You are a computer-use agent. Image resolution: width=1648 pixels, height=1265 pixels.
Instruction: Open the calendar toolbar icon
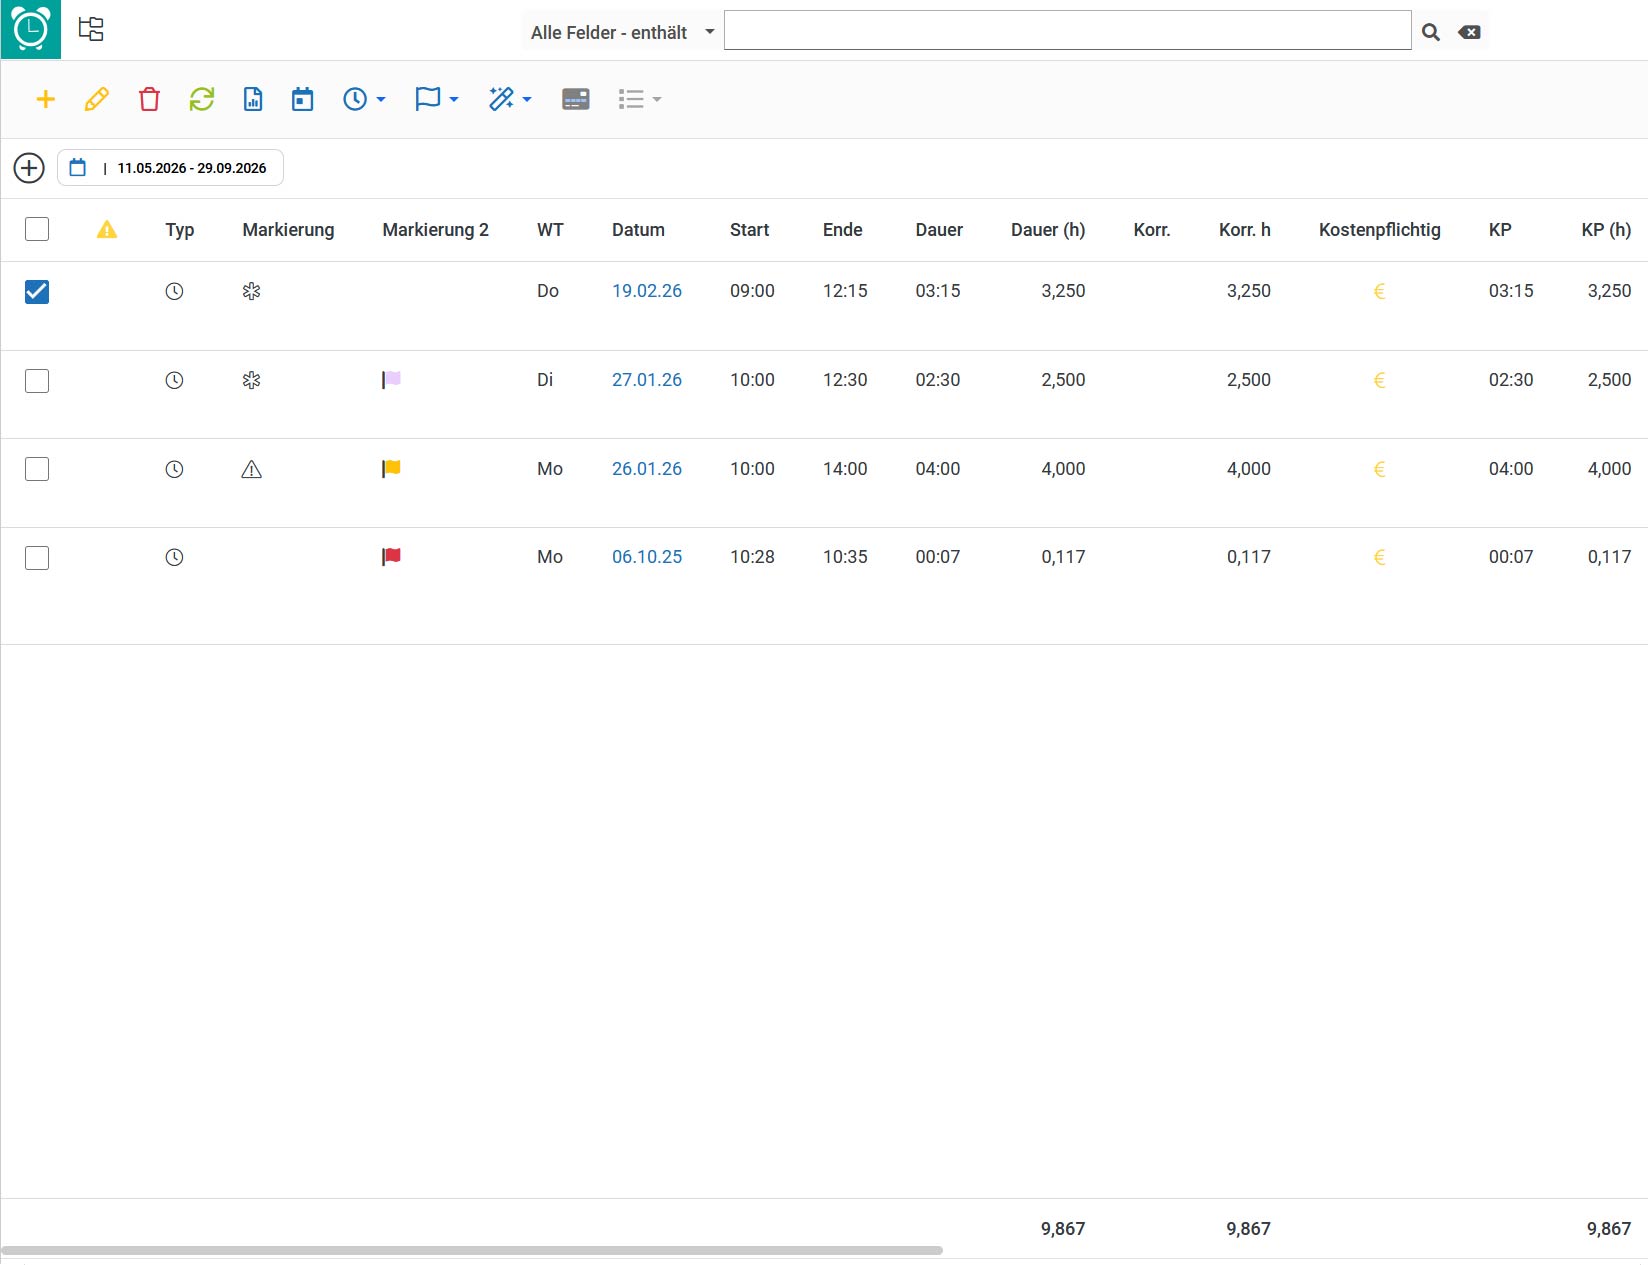click(303, 99)
